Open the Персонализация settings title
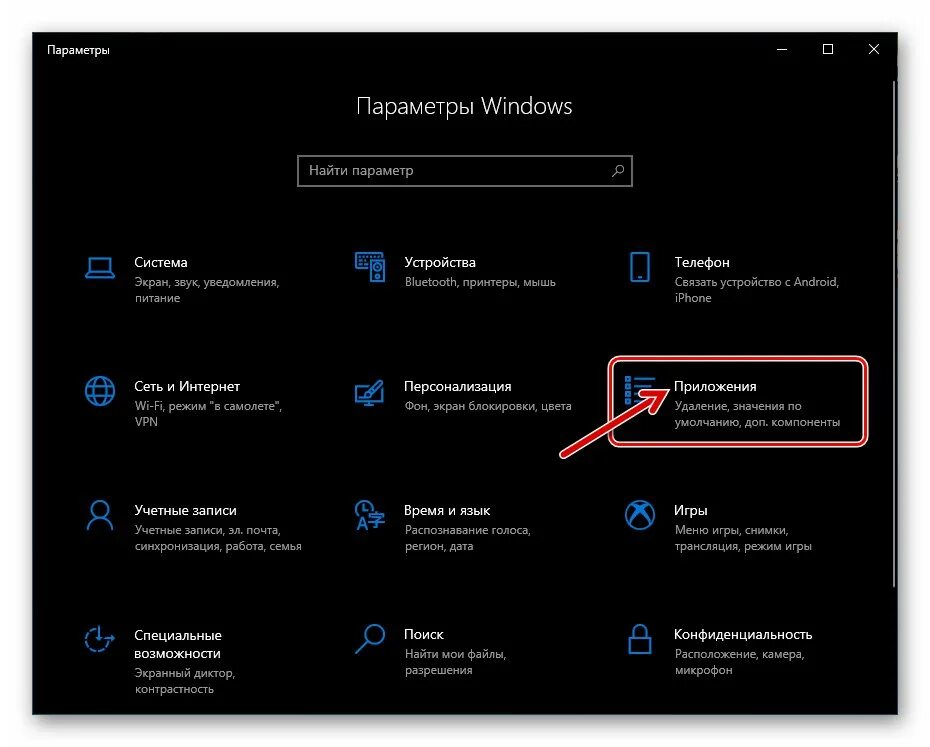 click(x=457, y=386)
